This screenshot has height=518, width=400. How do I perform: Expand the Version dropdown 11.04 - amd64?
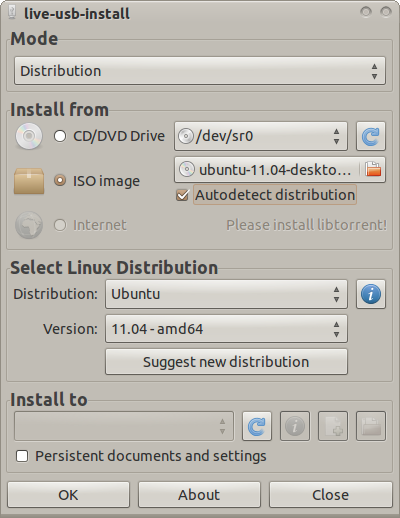226,329
